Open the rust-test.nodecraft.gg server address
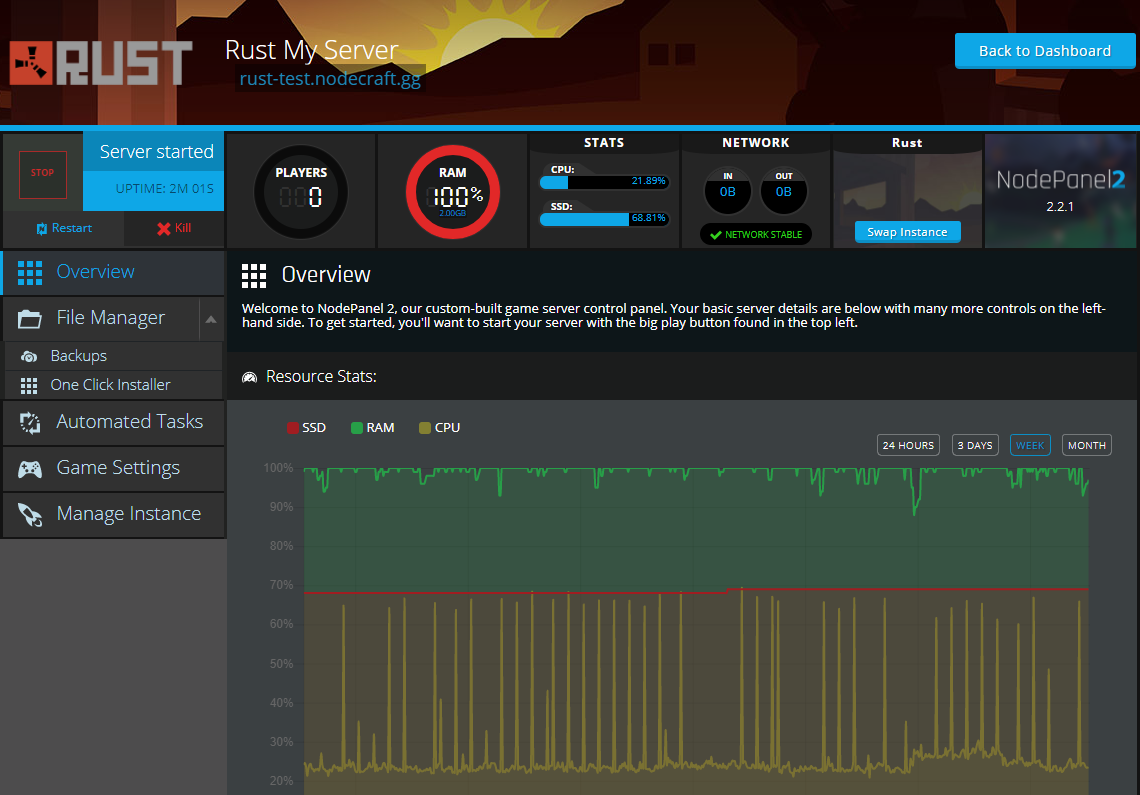 click(x=330, y=80)
